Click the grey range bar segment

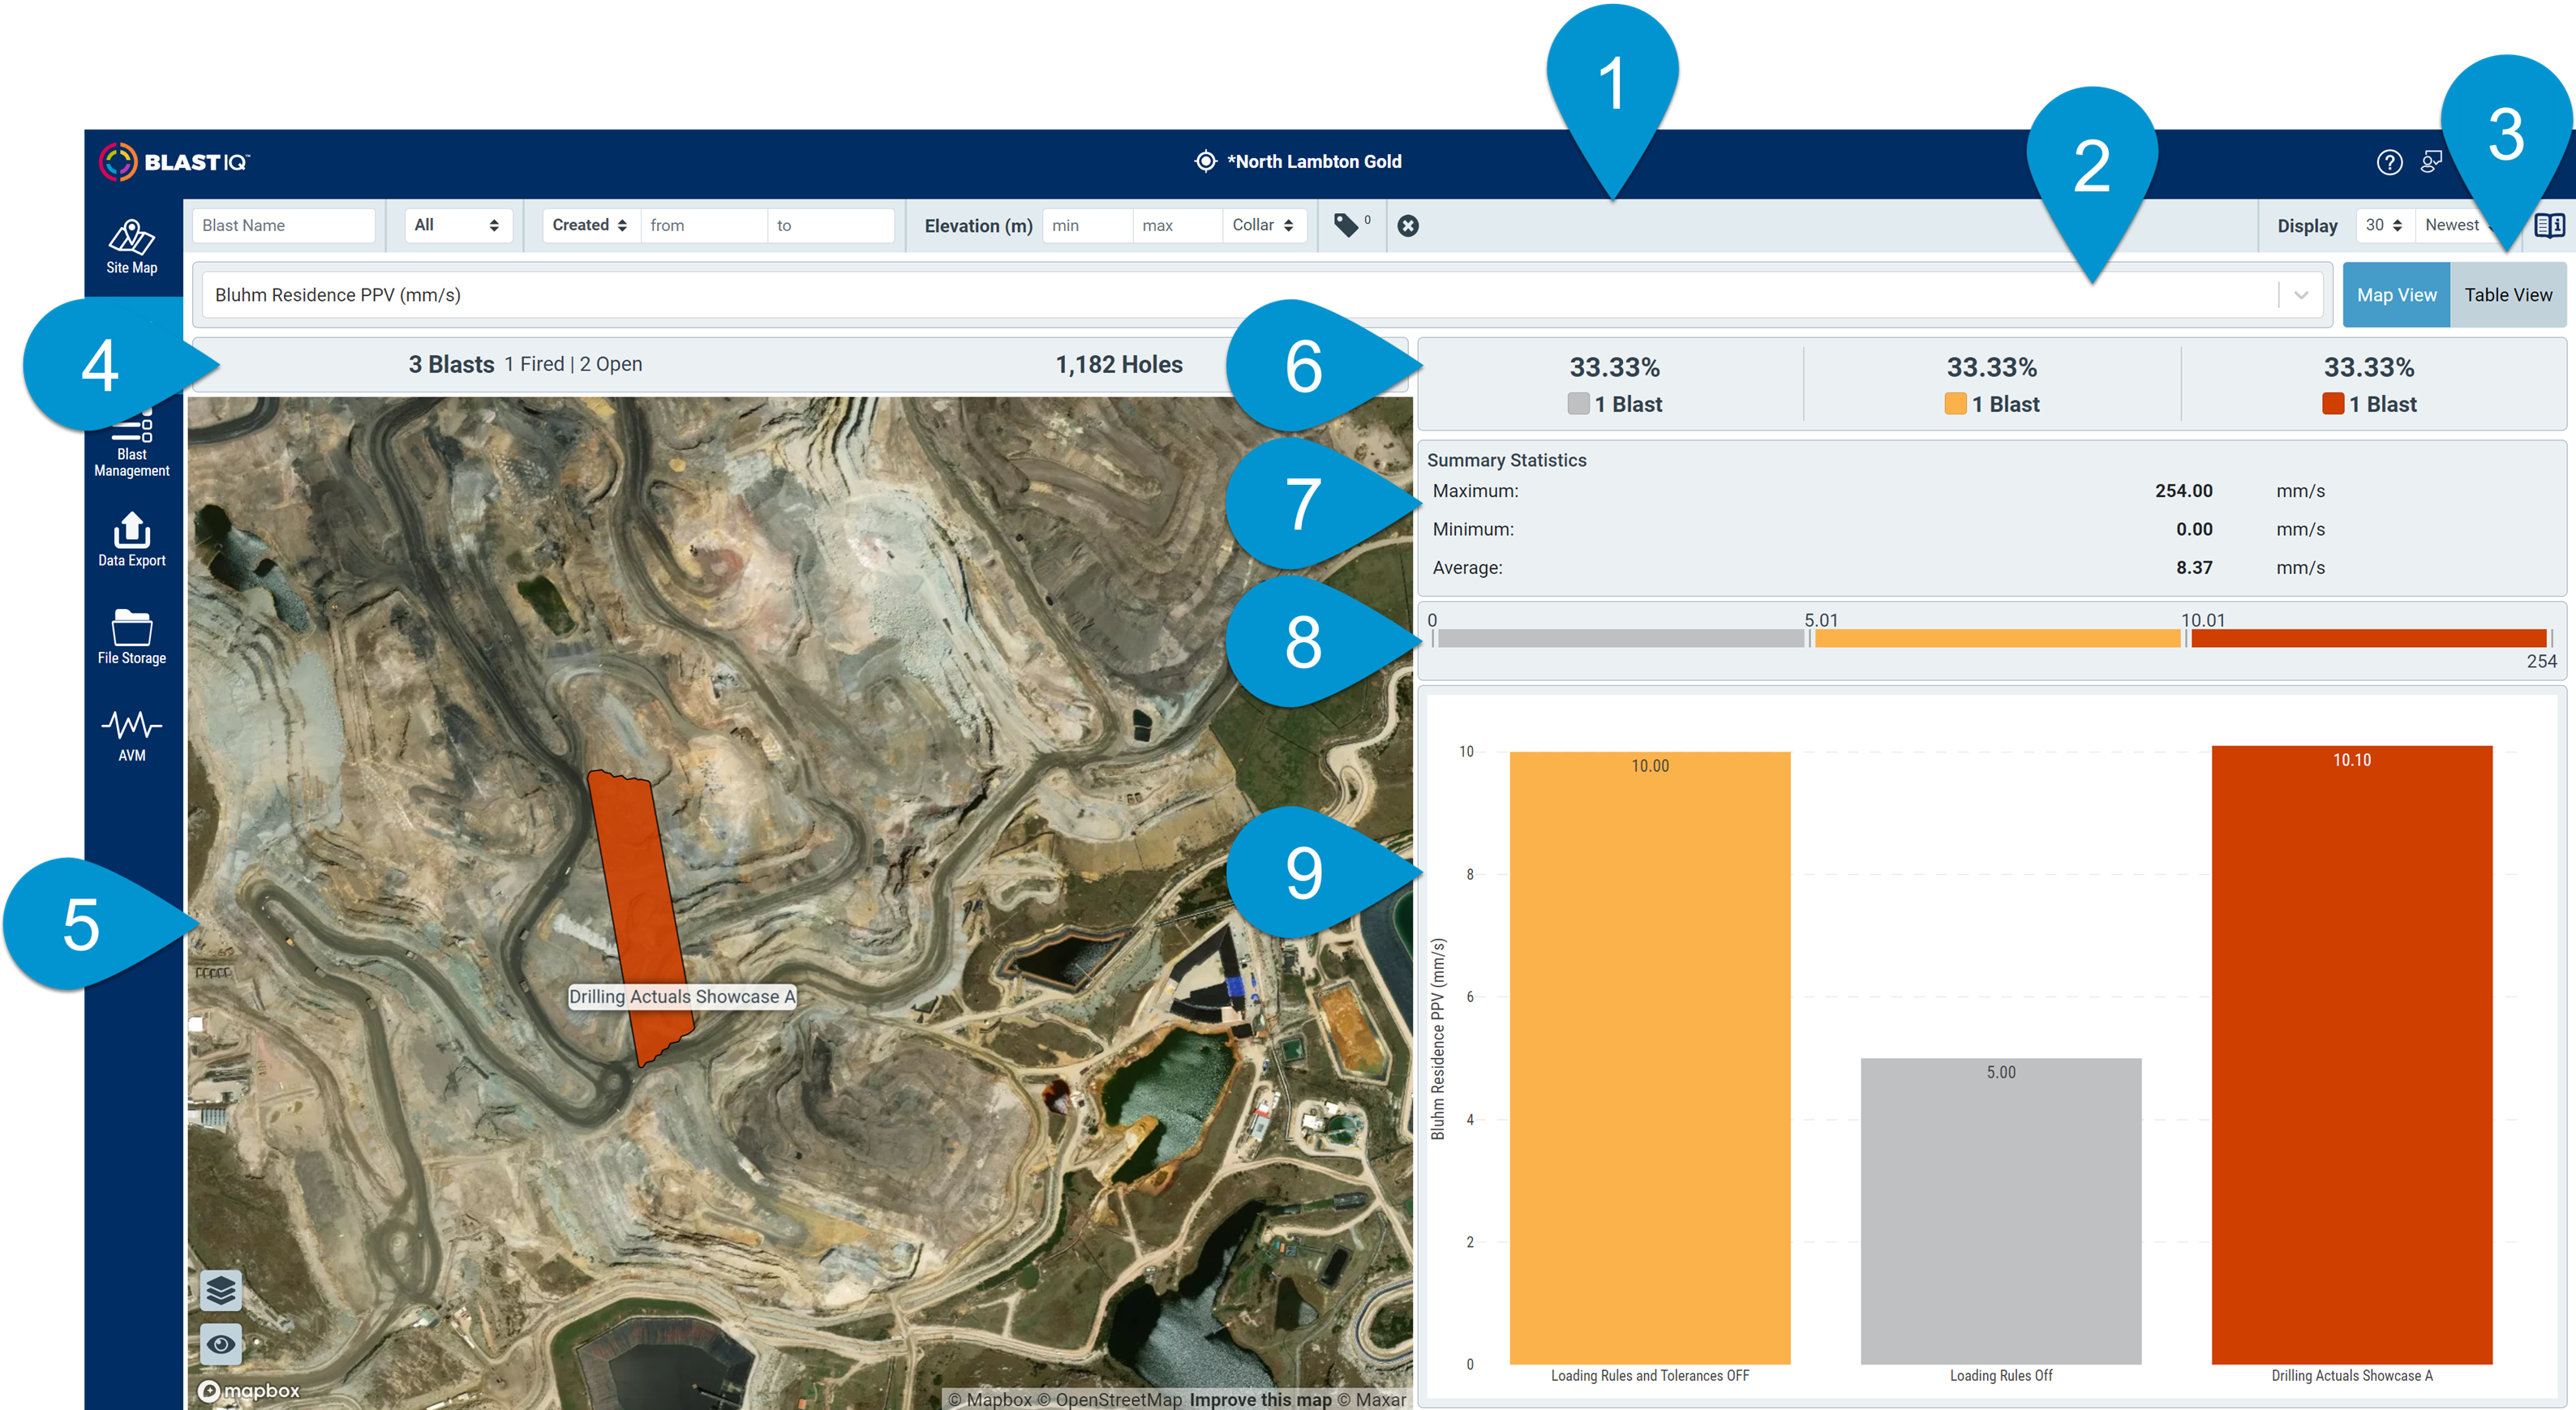[1621, 639]
